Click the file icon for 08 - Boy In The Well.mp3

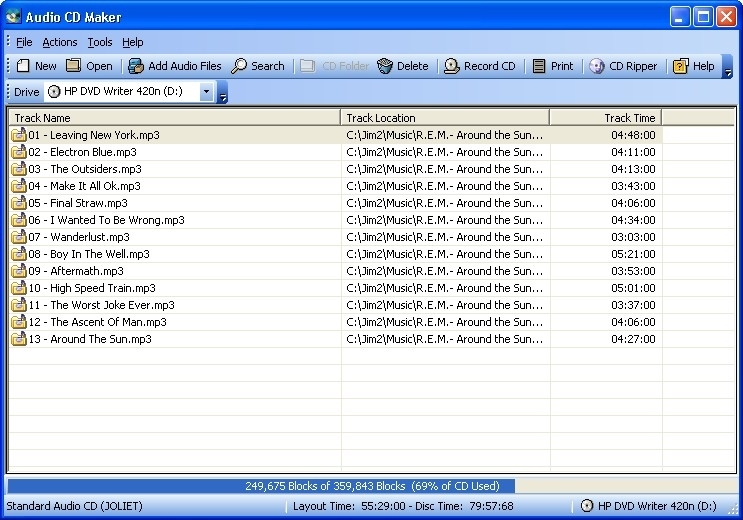tap(18, 254)
